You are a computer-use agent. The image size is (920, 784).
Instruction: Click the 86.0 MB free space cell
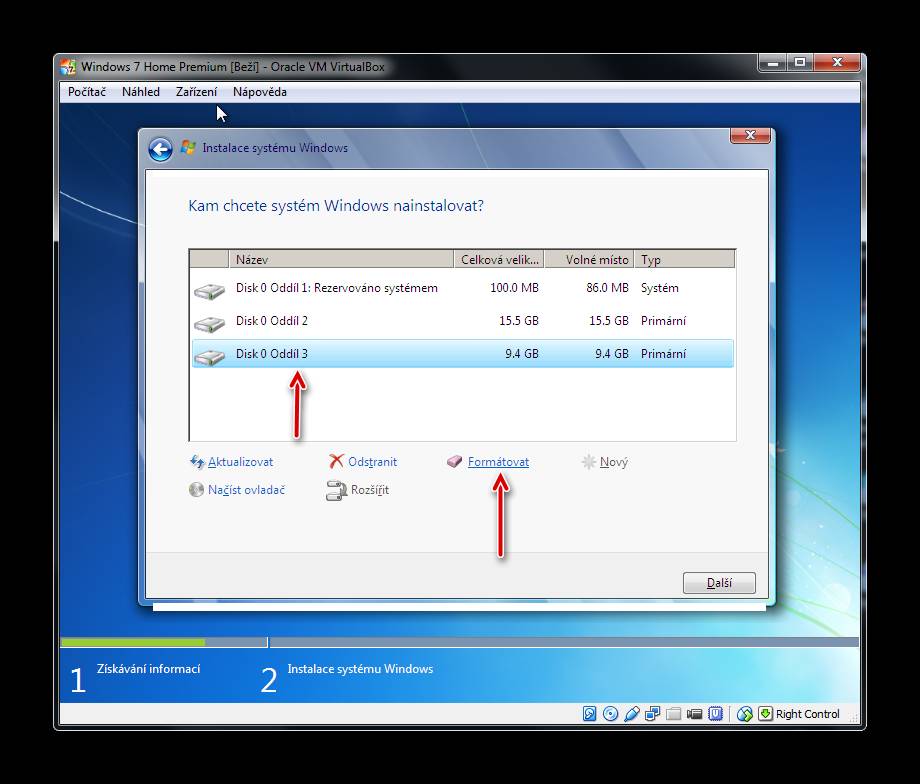(607, 288)
